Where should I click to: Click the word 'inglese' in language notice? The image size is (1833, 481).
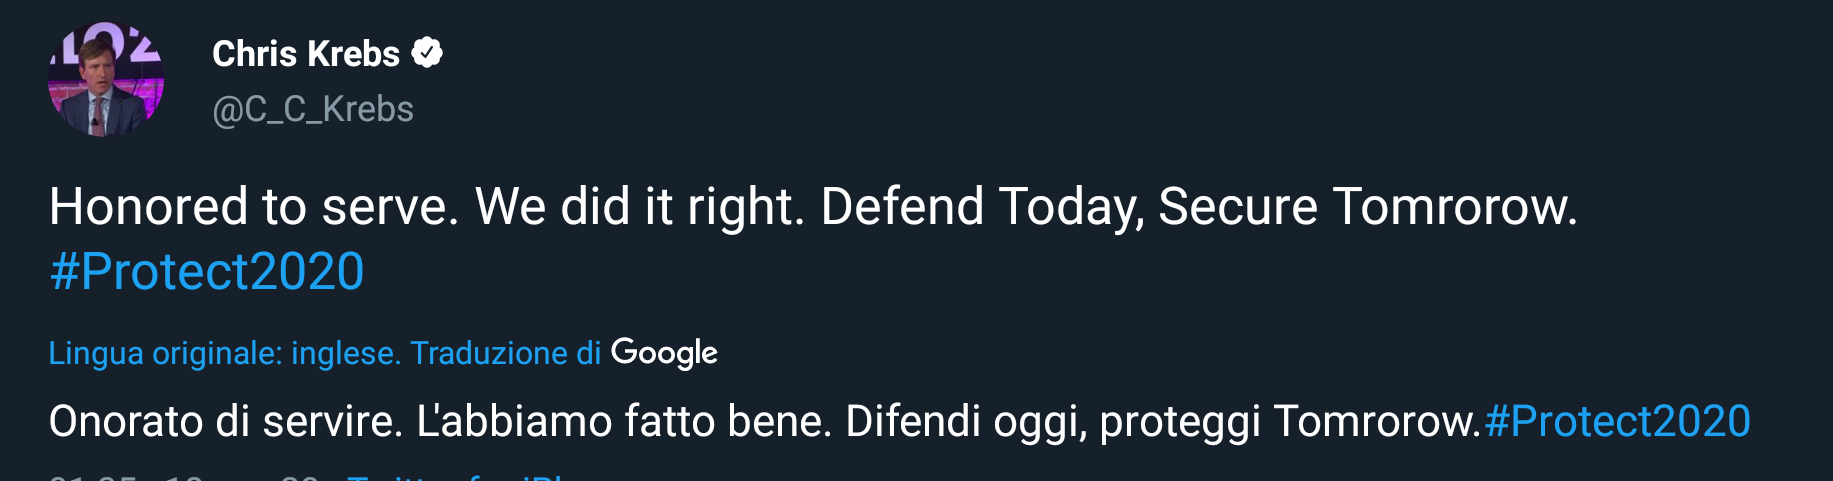click(346, 353)
